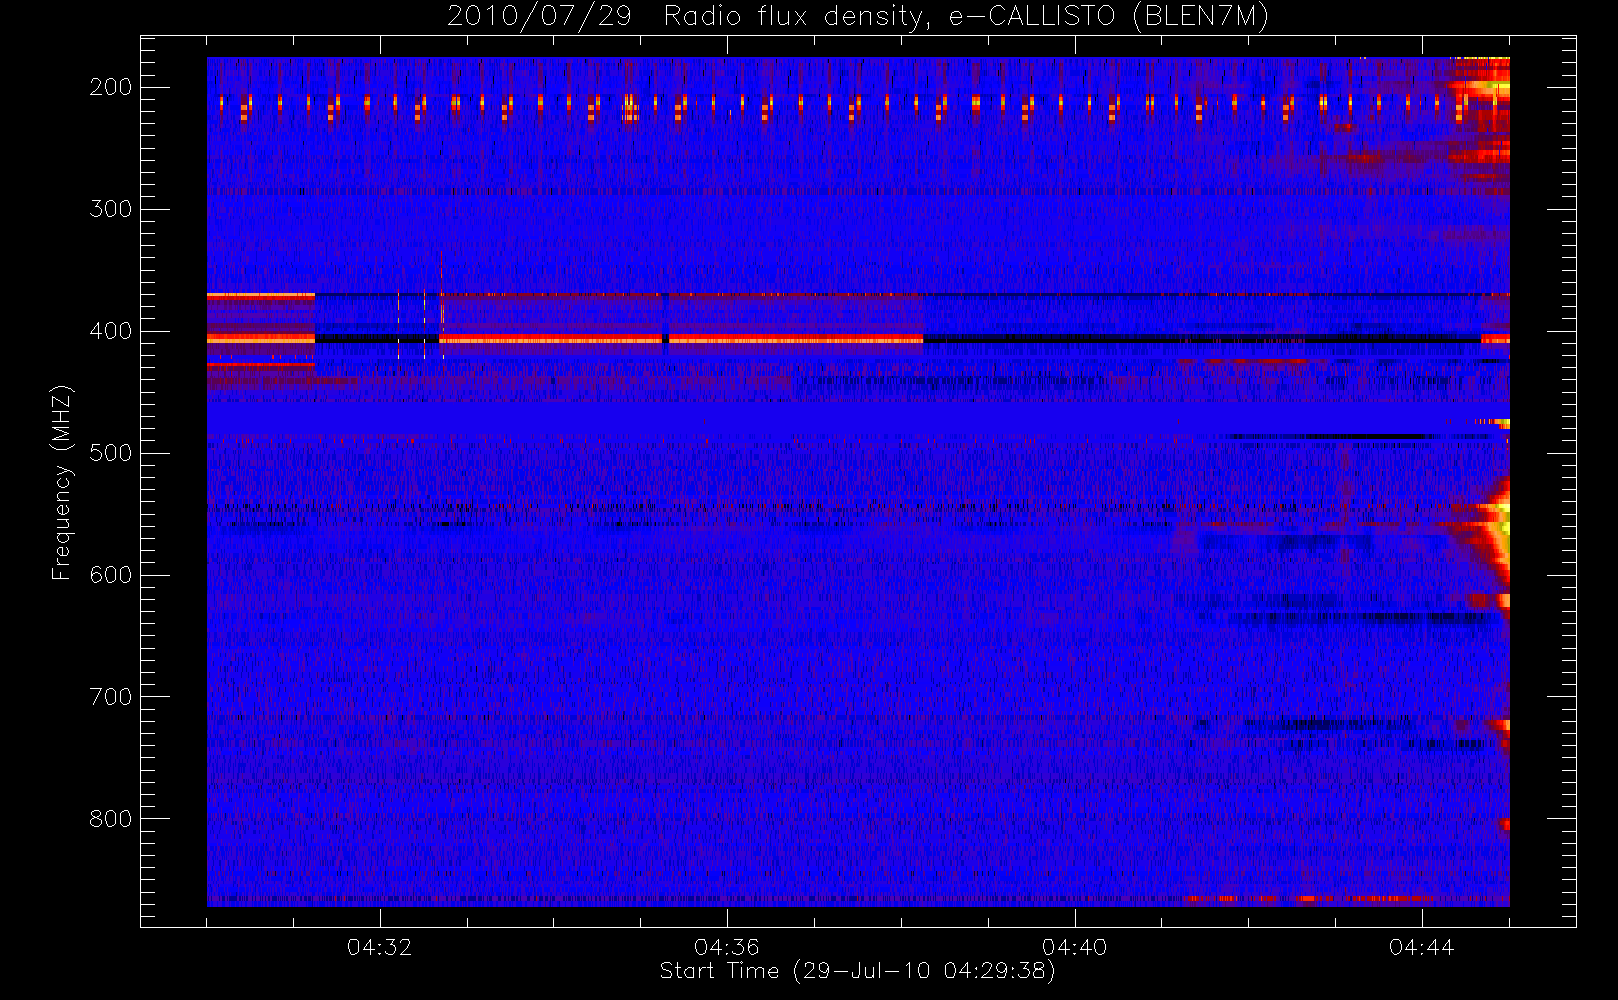Viewport: 1618px width, 1000px height.
Task: Click the 04:44 time tick label
Action: (1422, 947)
